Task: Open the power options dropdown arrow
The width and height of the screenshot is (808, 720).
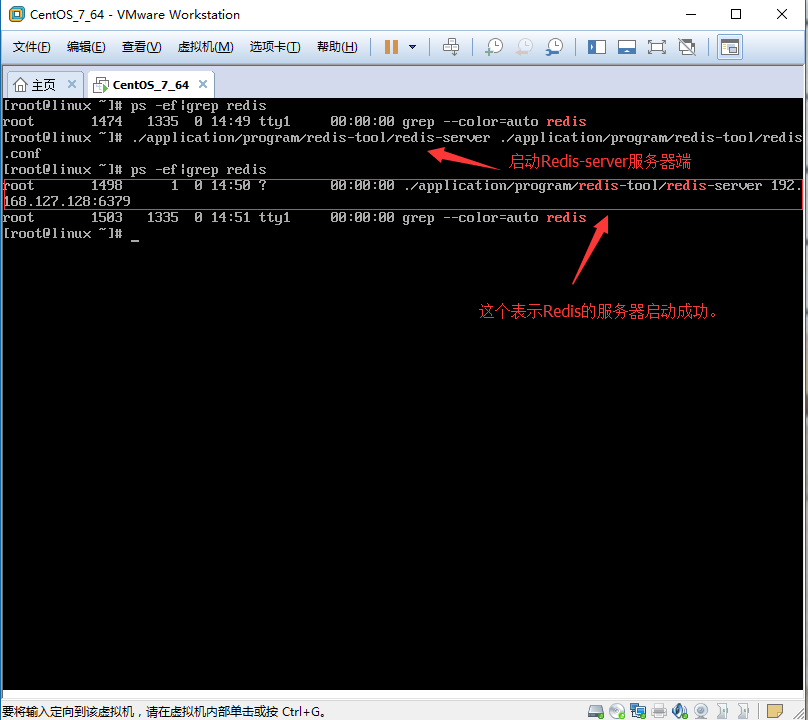Action: [x=412, y=47]
